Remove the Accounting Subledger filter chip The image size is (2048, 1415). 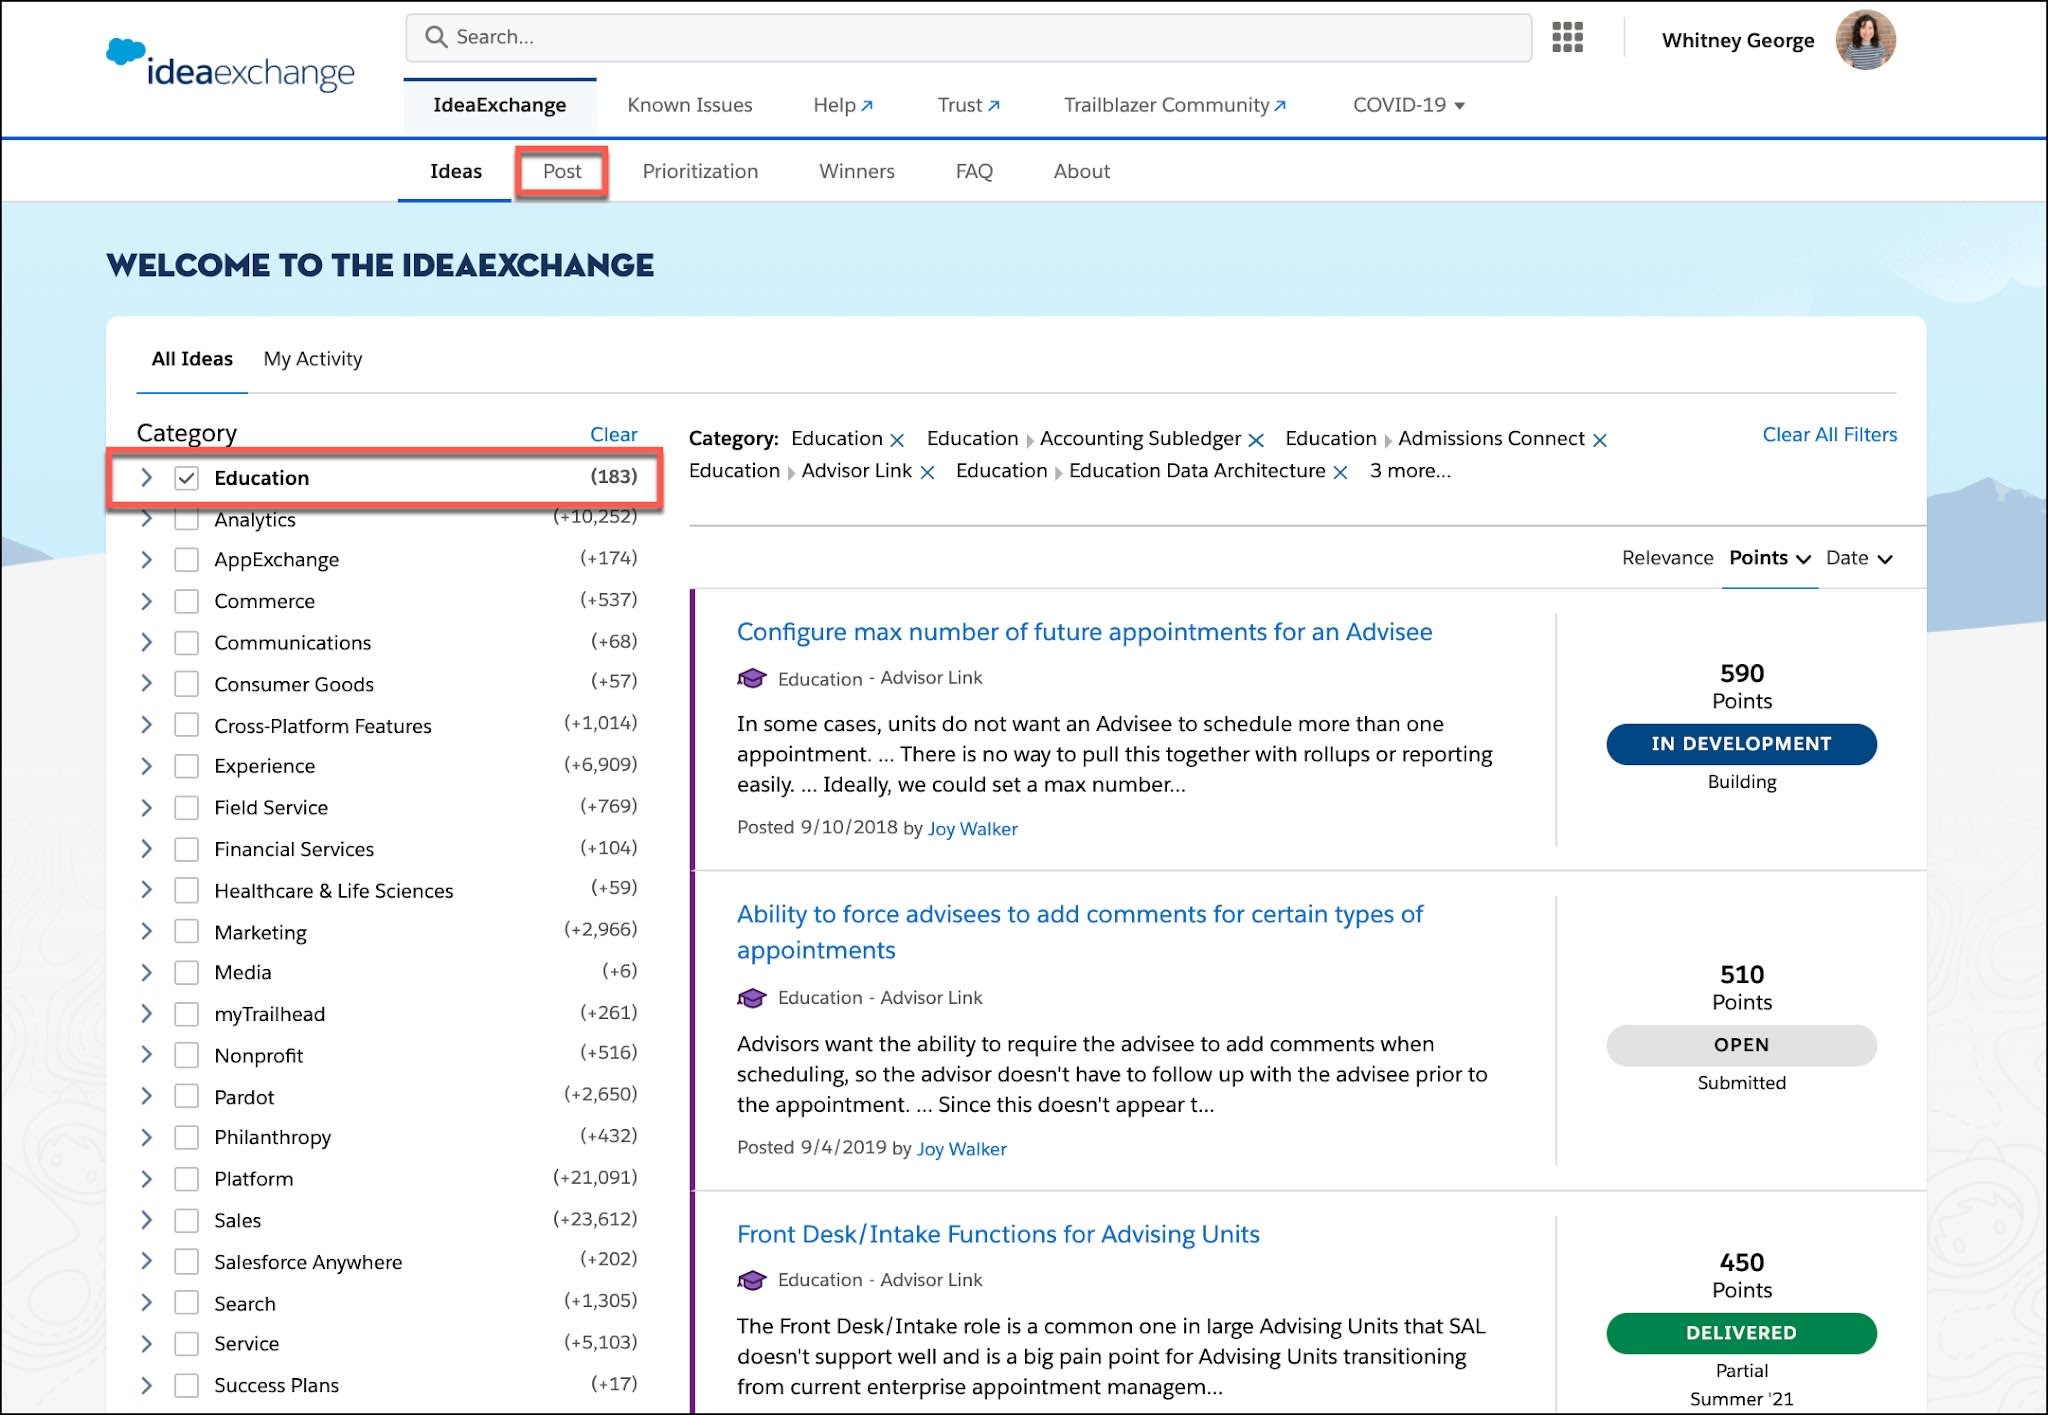pyautogui.click(x=1256, y=440)
